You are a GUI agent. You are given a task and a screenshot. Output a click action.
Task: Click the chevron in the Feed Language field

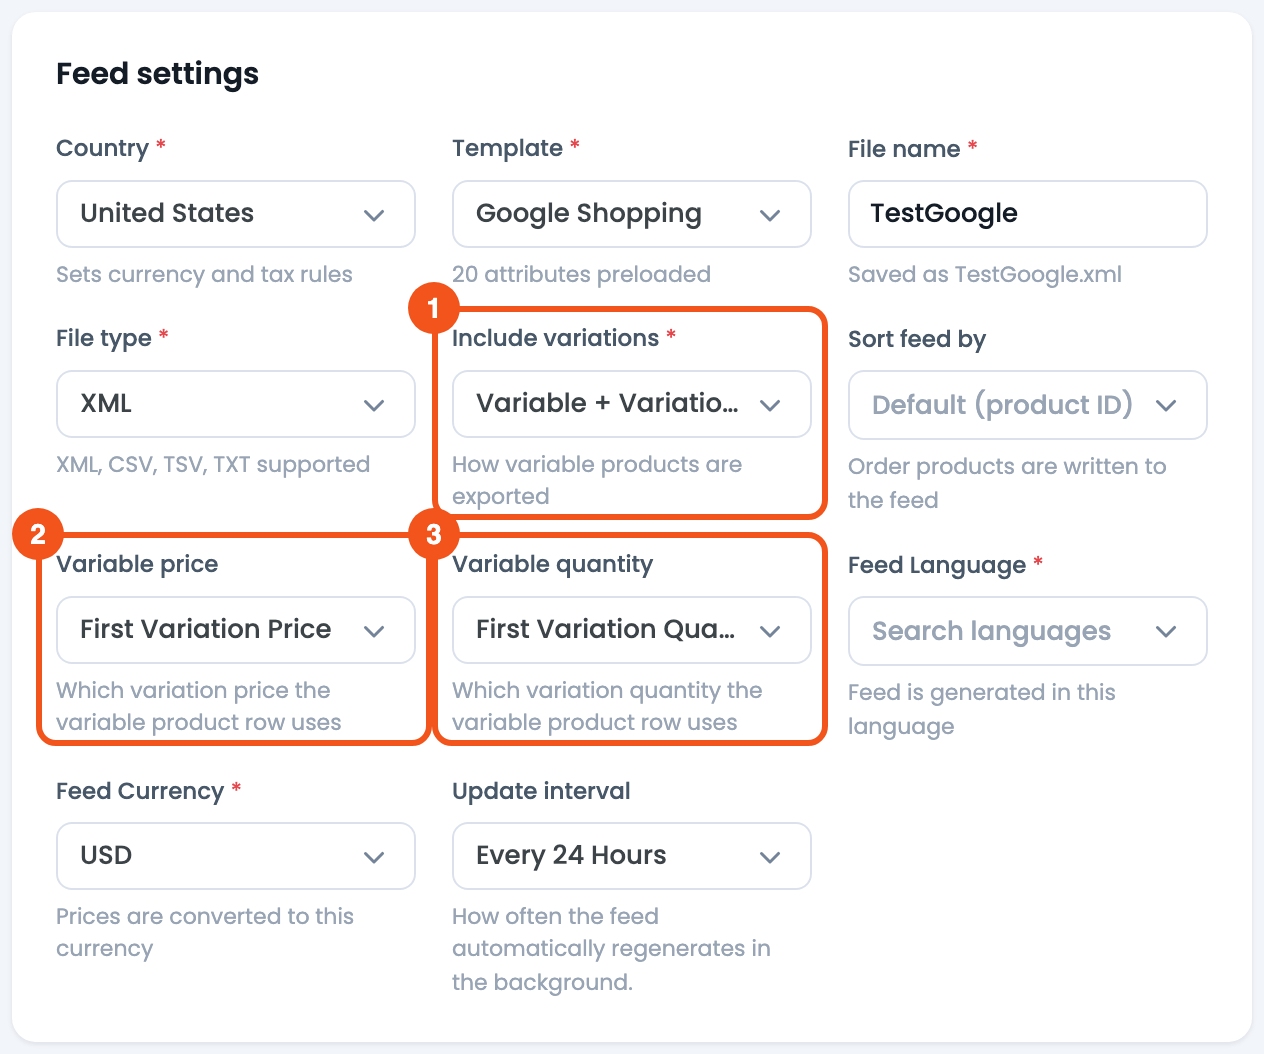pyautogui.click(x=1166, y=631)
